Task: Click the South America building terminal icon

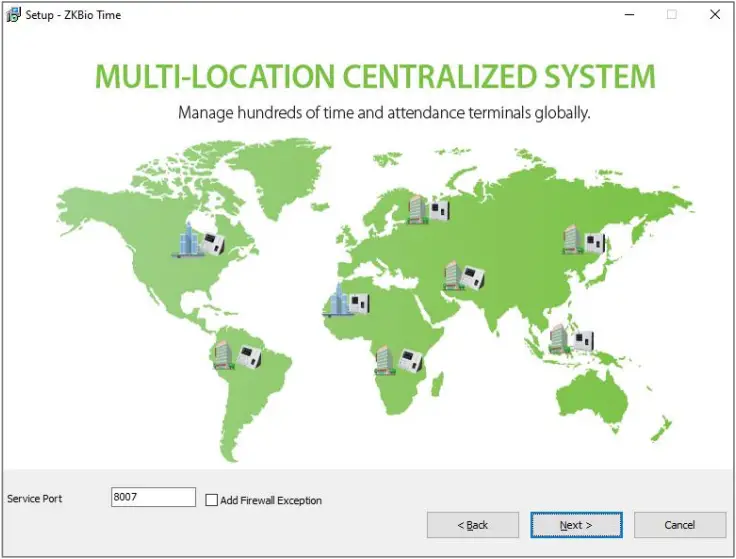Action: 238,356
